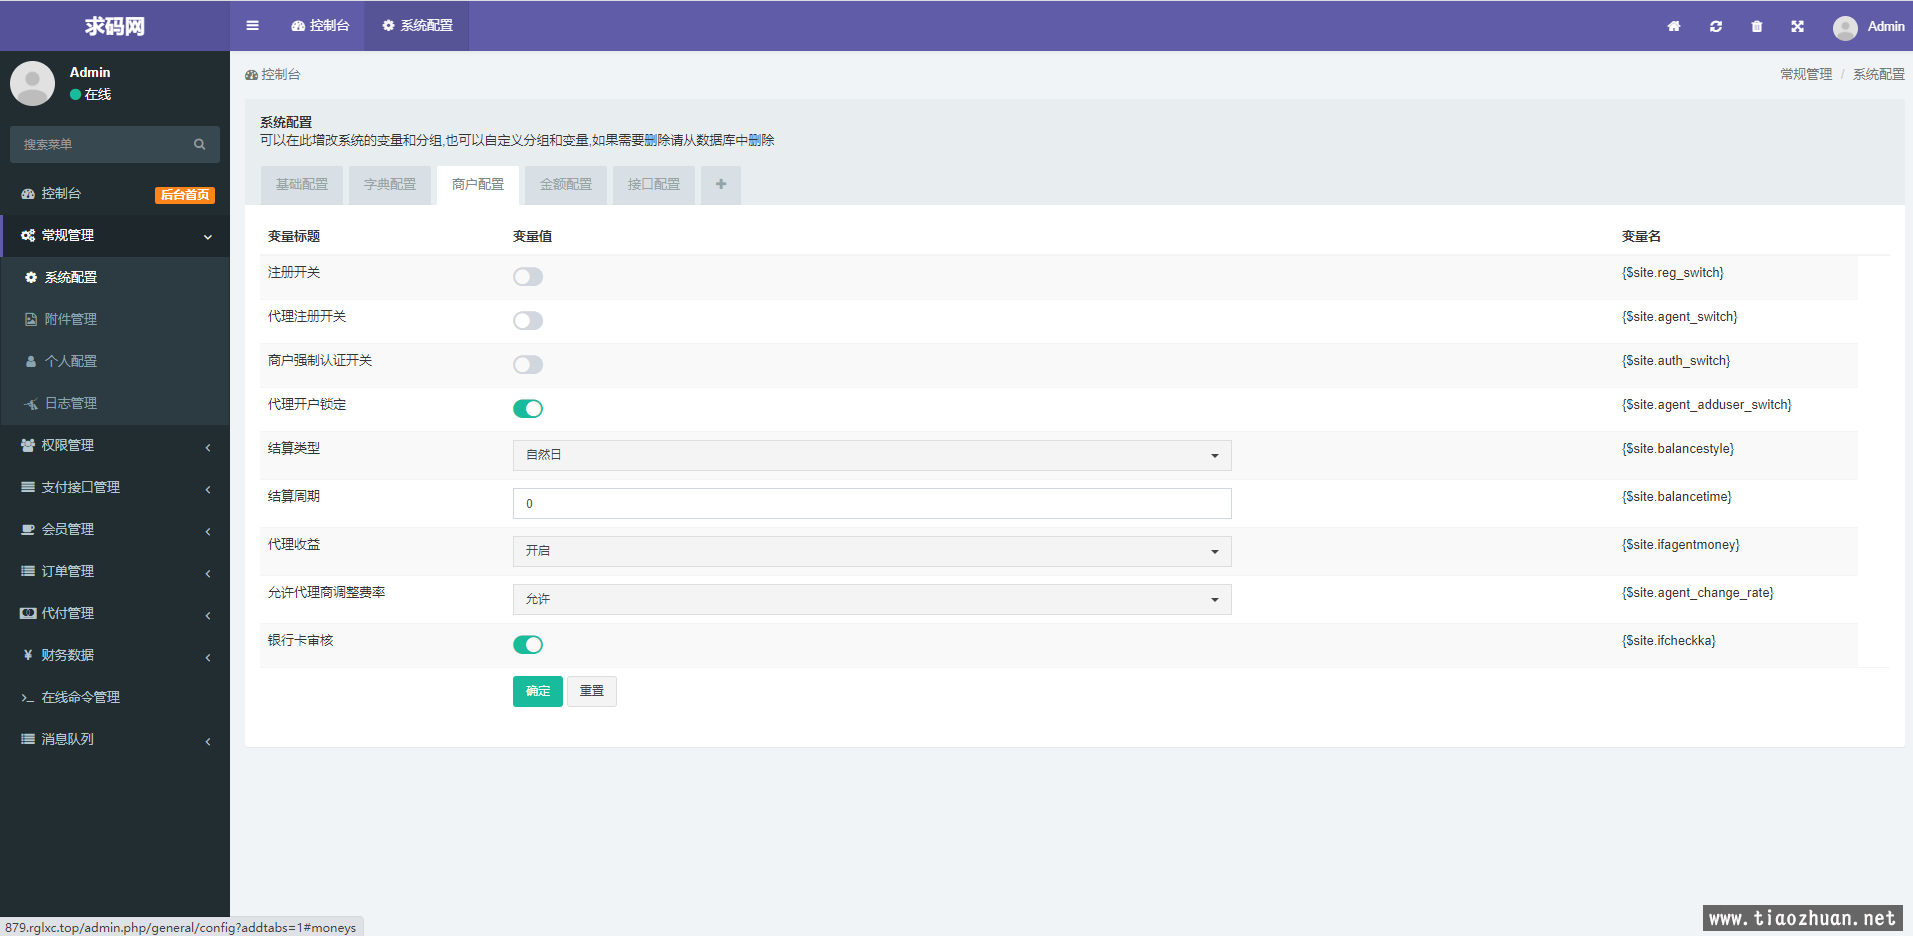Screen dimensions: 1913x936
Task: Click the 常规管理 cogs icon
Action: (28, 236)
